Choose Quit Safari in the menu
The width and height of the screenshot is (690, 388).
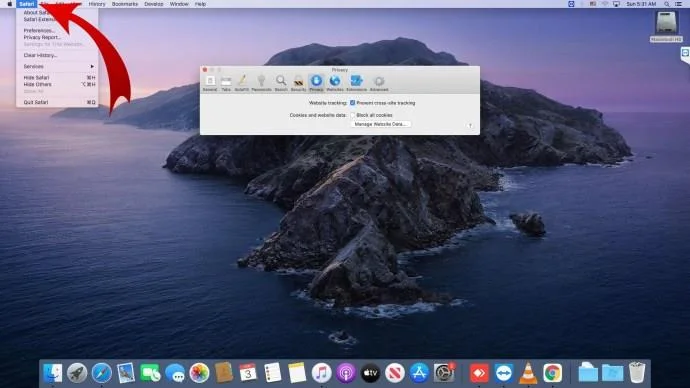tap(57, 102)
